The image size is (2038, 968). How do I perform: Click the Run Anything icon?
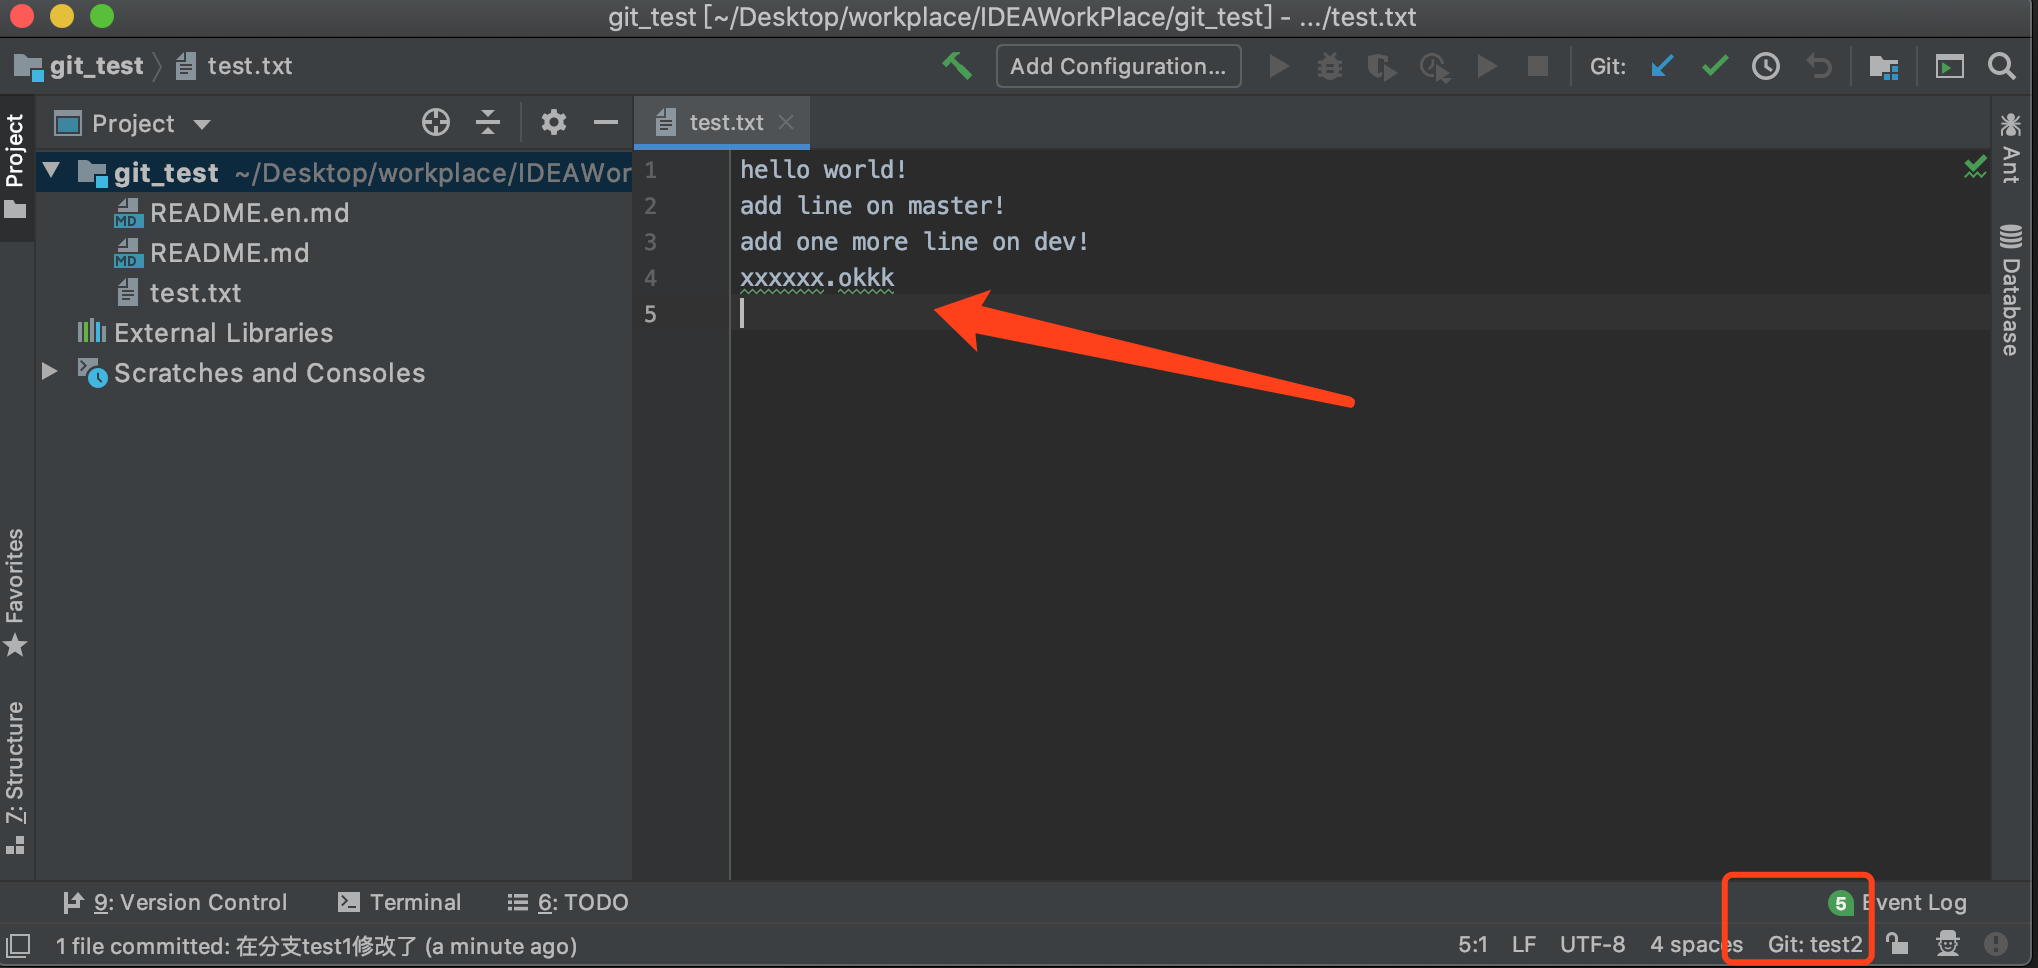pos(1949,66)
